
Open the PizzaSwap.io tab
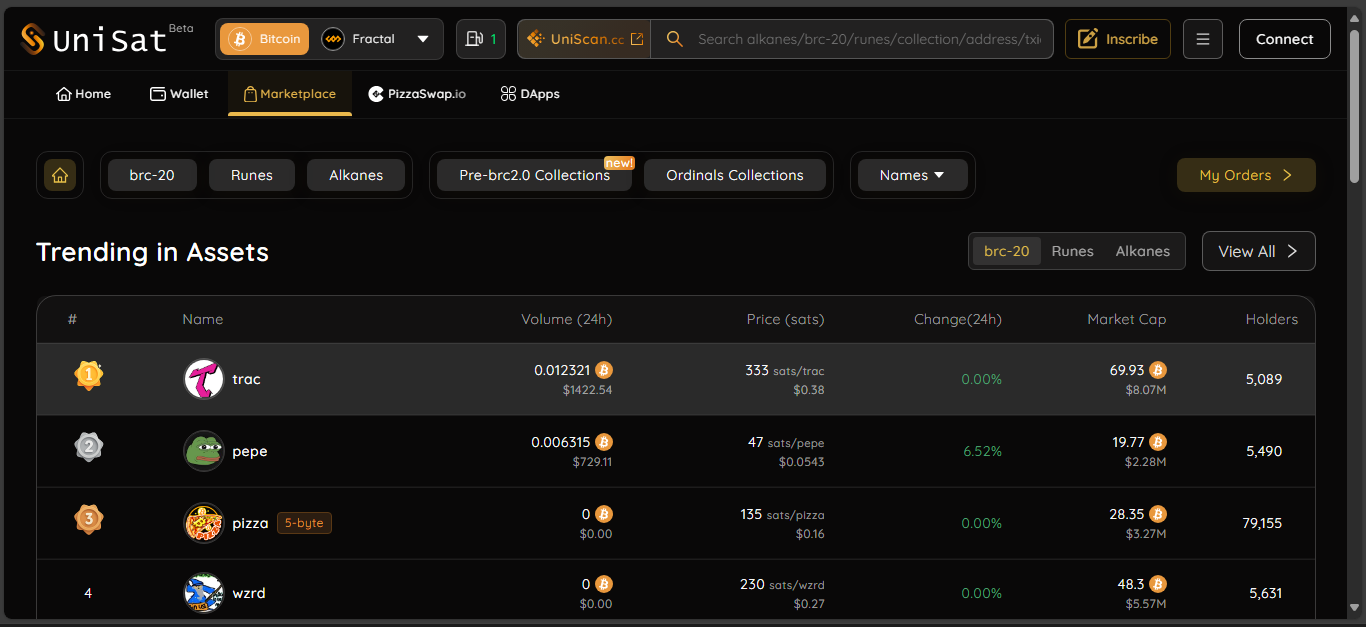pos(417,94)
